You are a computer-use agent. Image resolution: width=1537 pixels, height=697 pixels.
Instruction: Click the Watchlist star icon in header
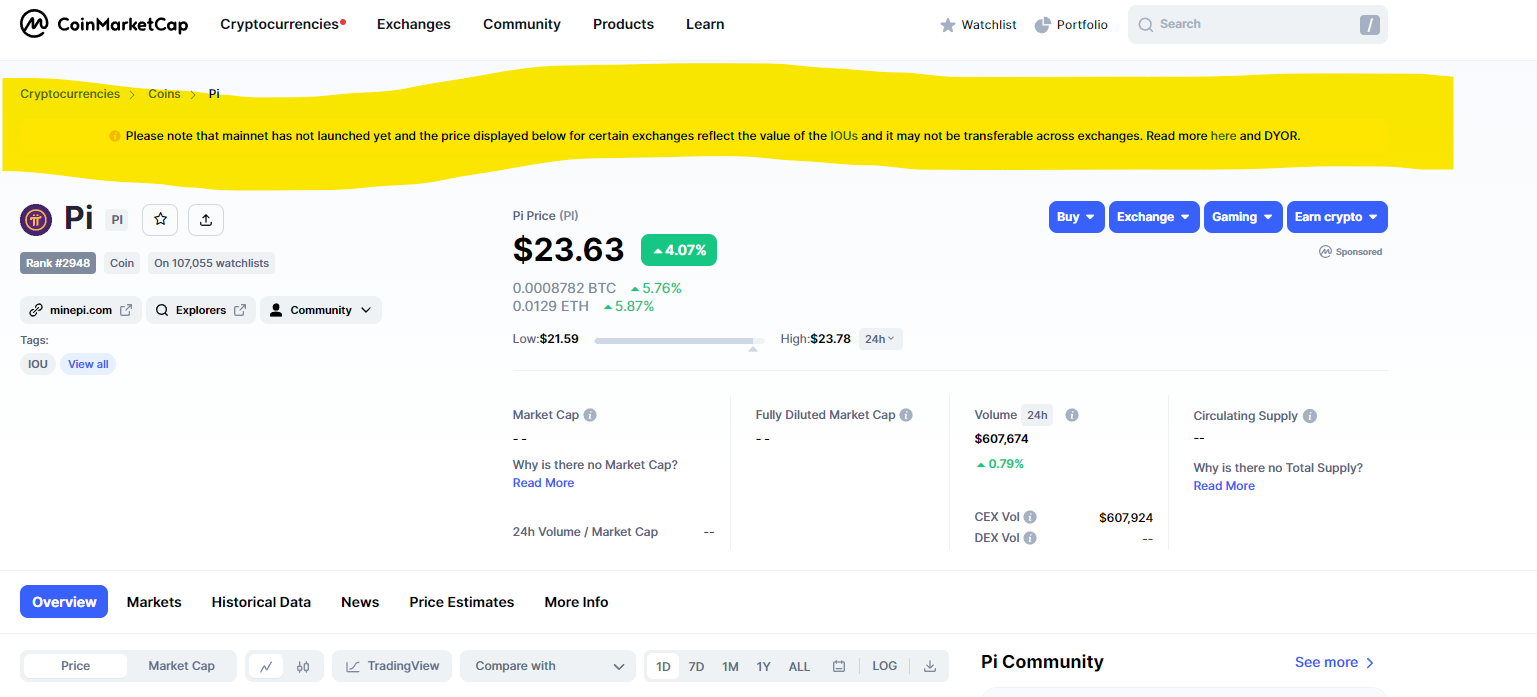(948, 25)
